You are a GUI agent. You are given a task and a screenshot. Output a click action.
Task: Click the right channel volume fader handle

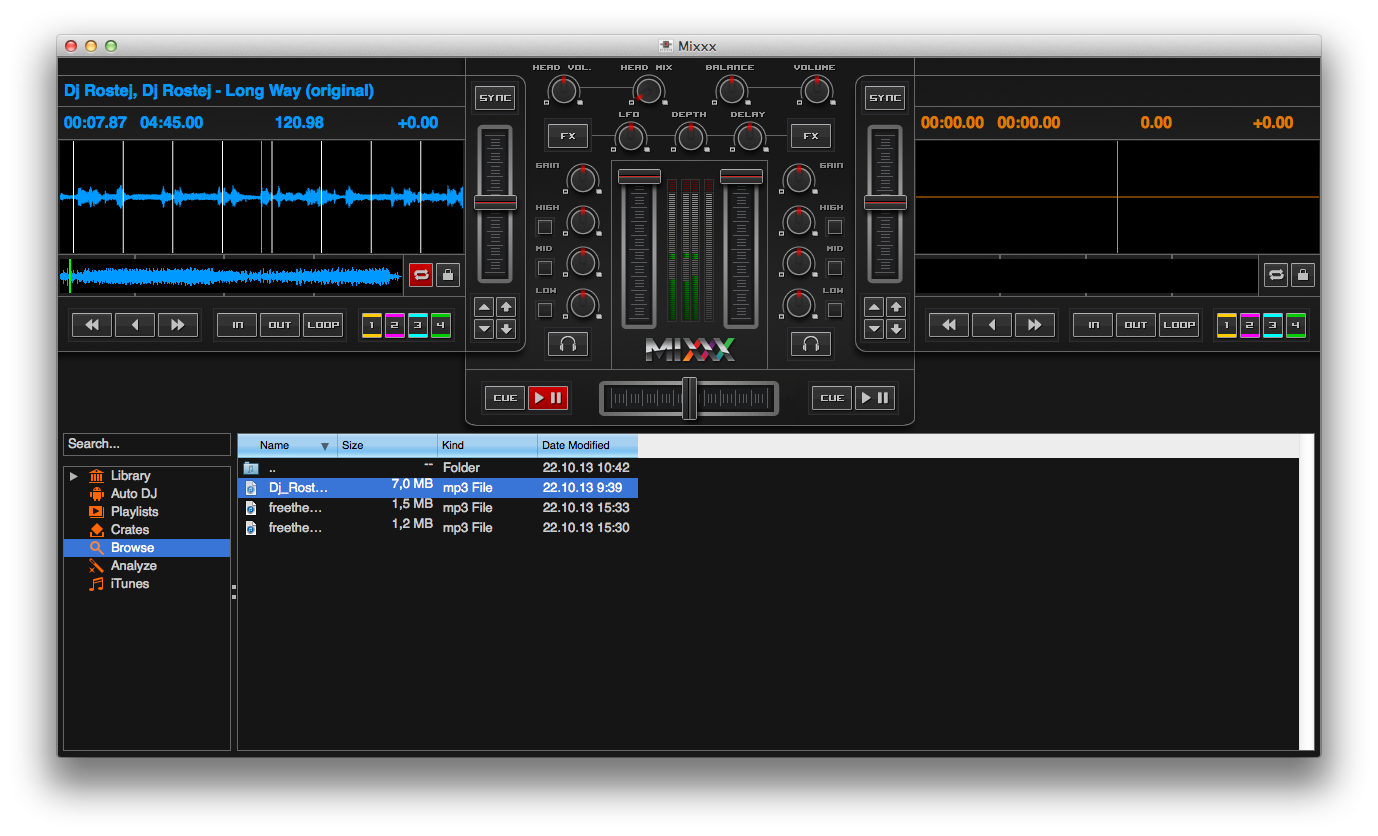[x=741, y=176]
